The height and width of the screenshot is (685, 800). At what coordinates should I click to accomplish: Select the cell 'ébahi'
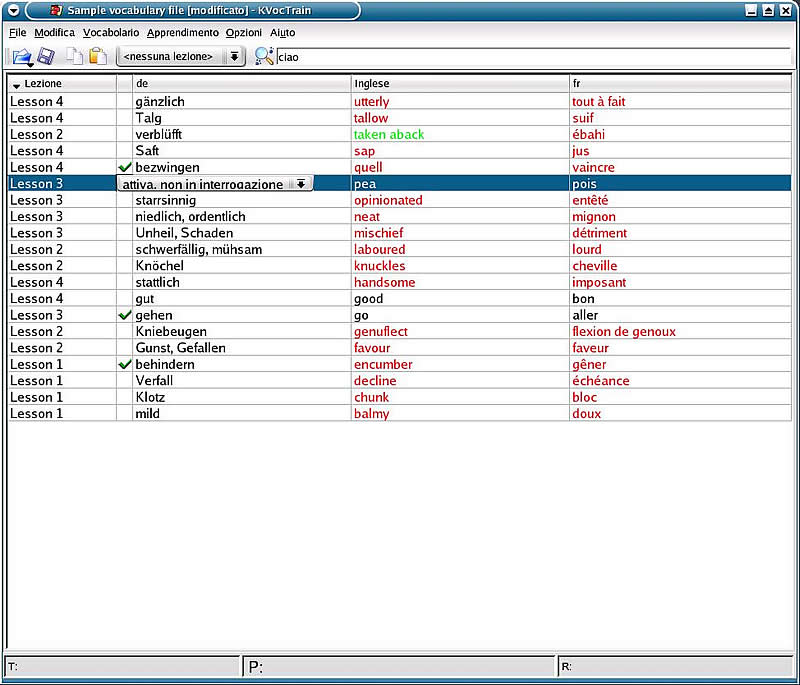pos(680,134)
